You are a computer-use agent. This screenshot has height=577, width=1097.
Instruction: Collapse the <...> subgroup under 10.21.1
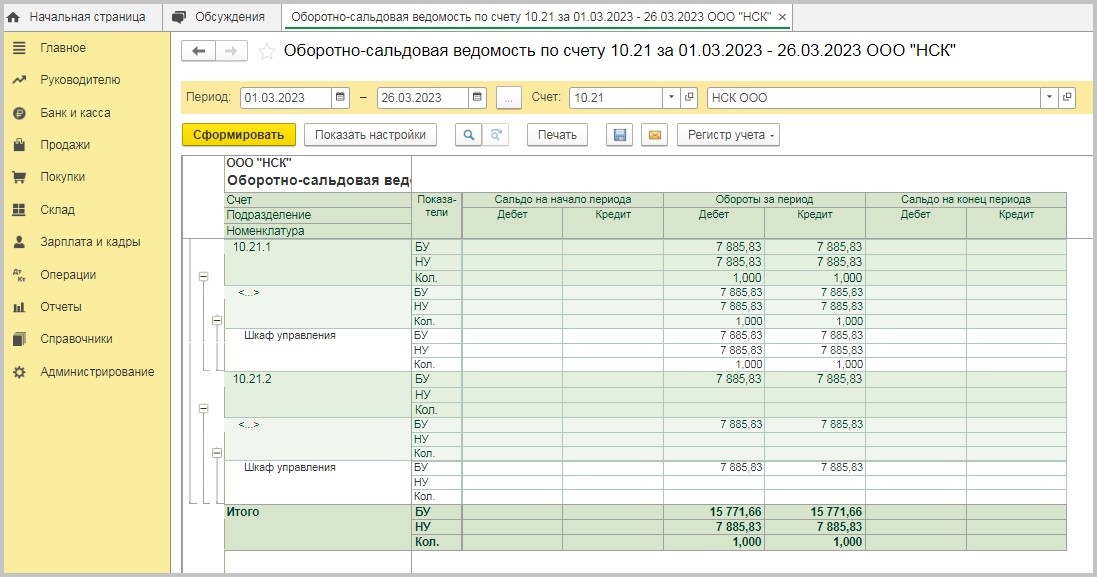217,320
